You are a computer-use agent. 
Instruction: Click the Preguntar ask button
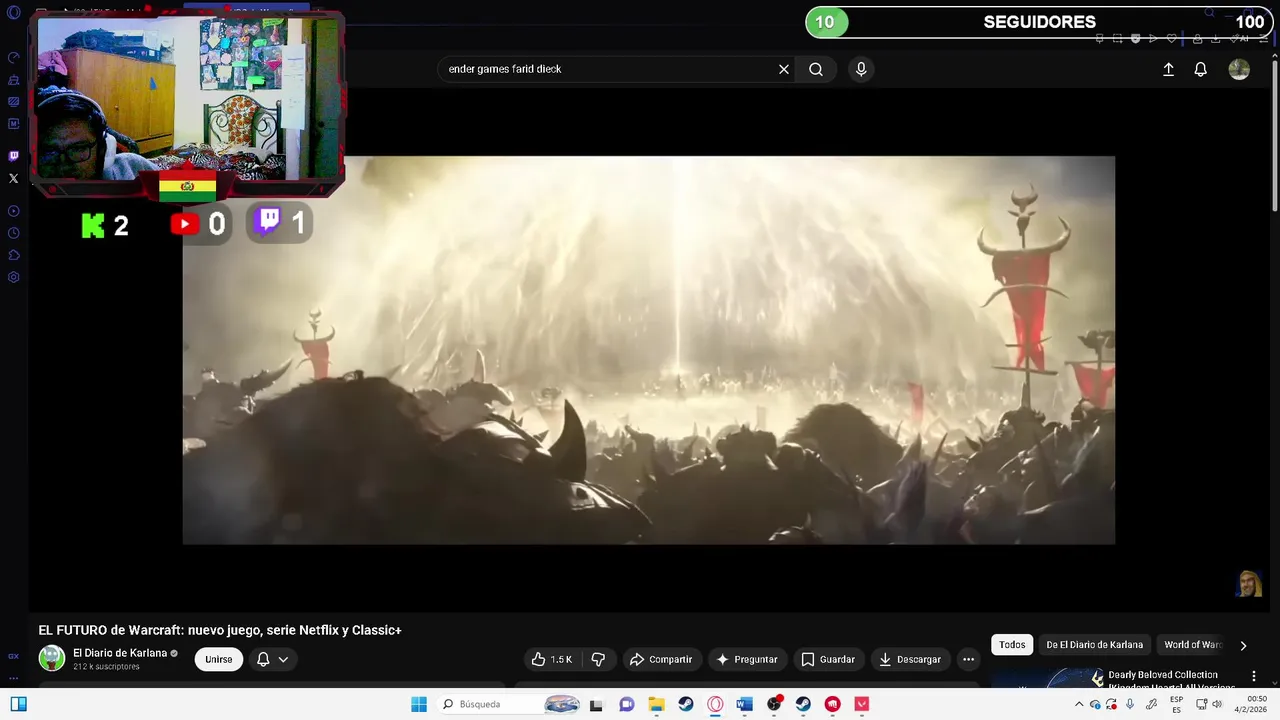pyautogui.click(x=746, y=659)
